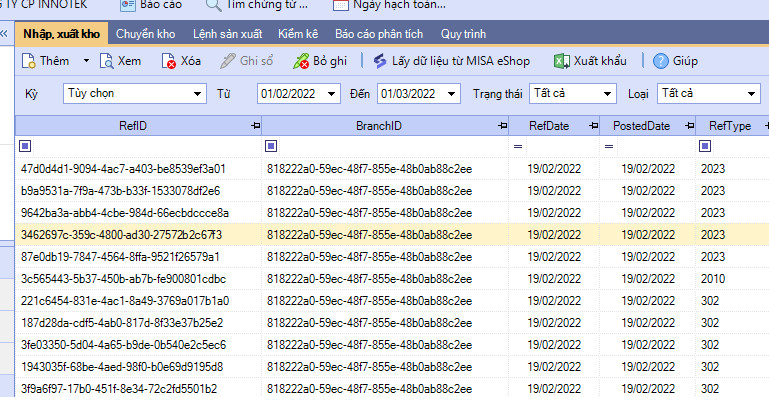This screenshot has height=397, width=769.
Task: Pin the BranchID column
Action: (x=503, y=126)
